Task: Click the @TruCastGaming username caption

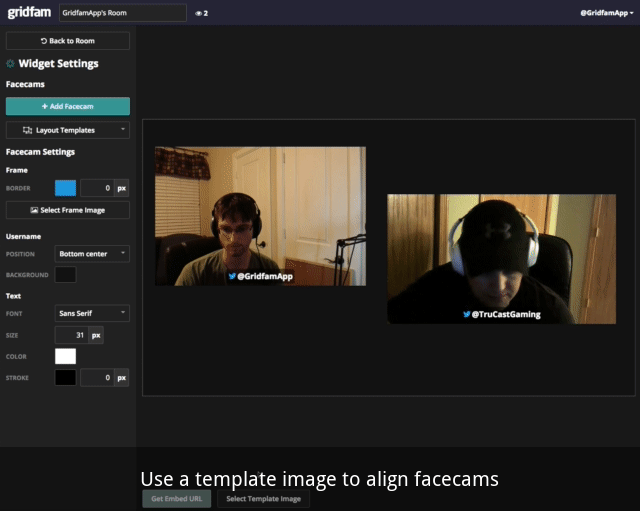Action: pyautogui.click(x=502, y=314)
